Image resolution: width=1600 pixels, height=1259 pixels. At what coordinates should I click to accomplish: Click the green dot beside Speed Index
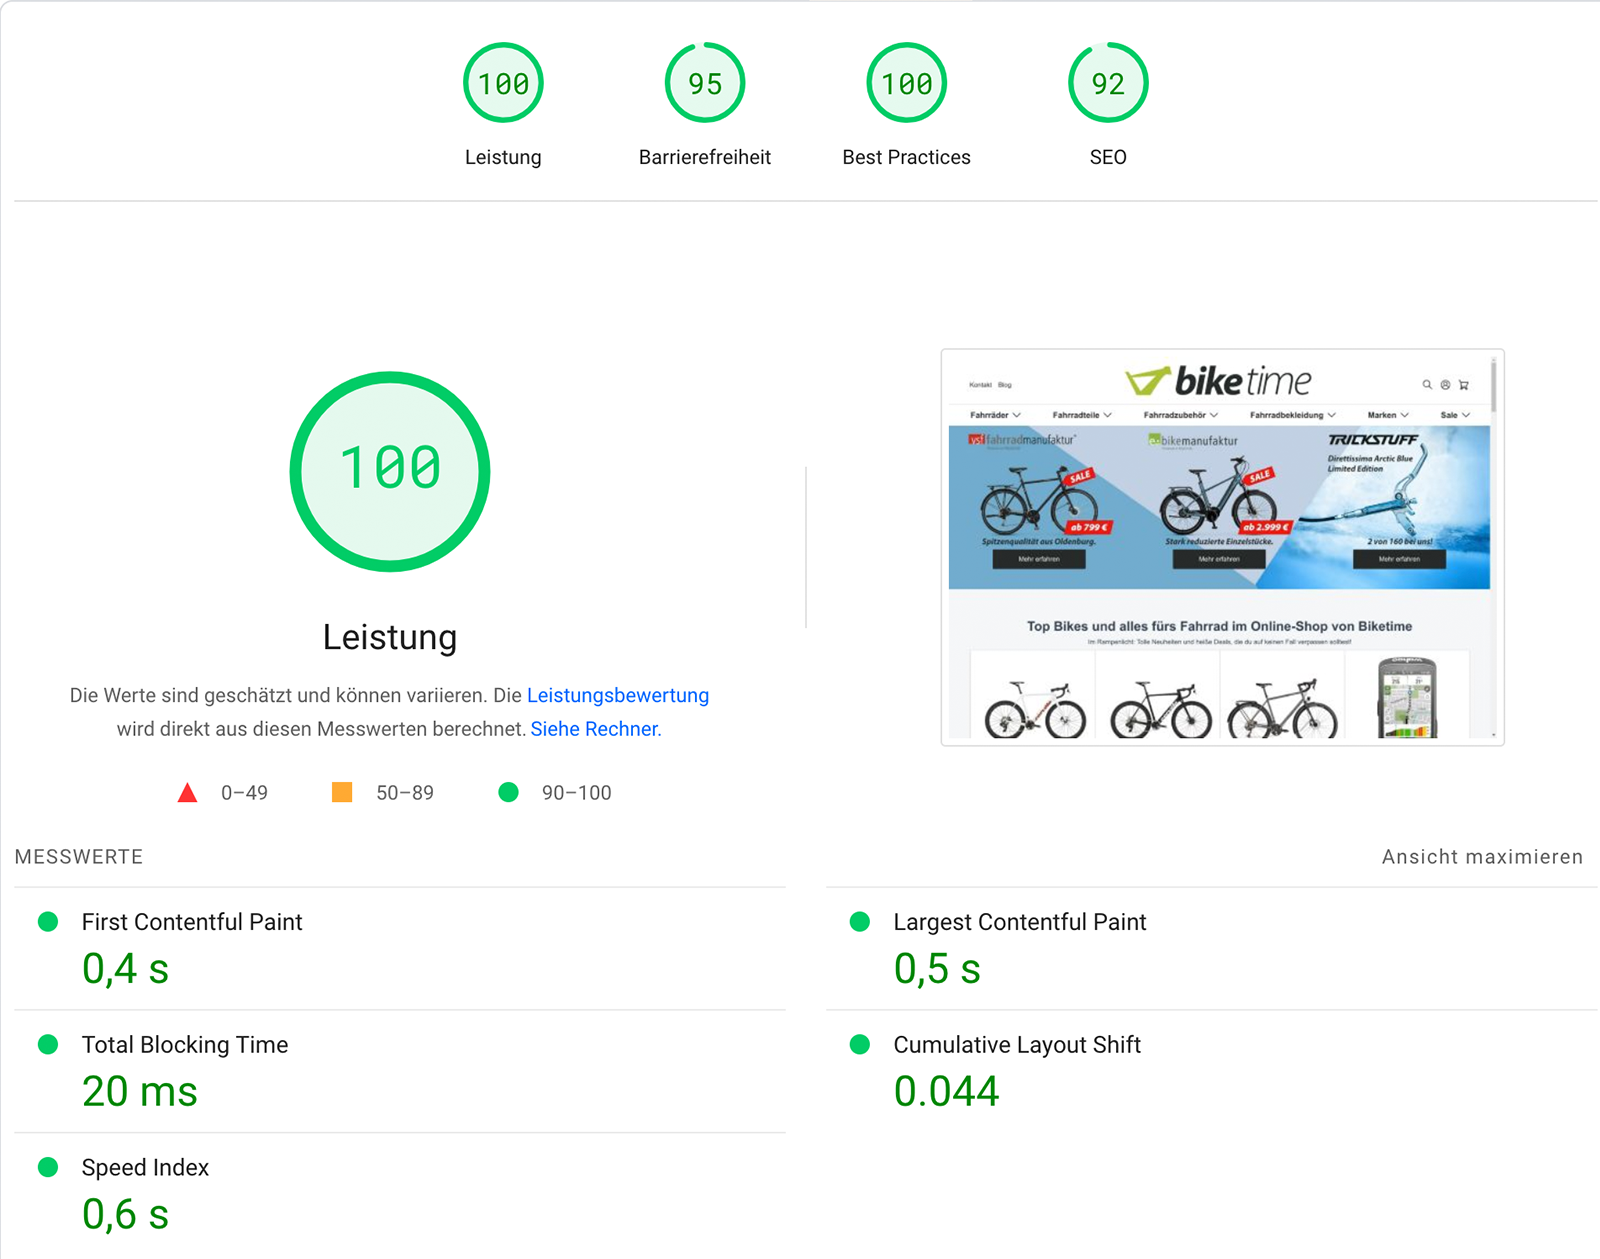(x=48, y=1167)
